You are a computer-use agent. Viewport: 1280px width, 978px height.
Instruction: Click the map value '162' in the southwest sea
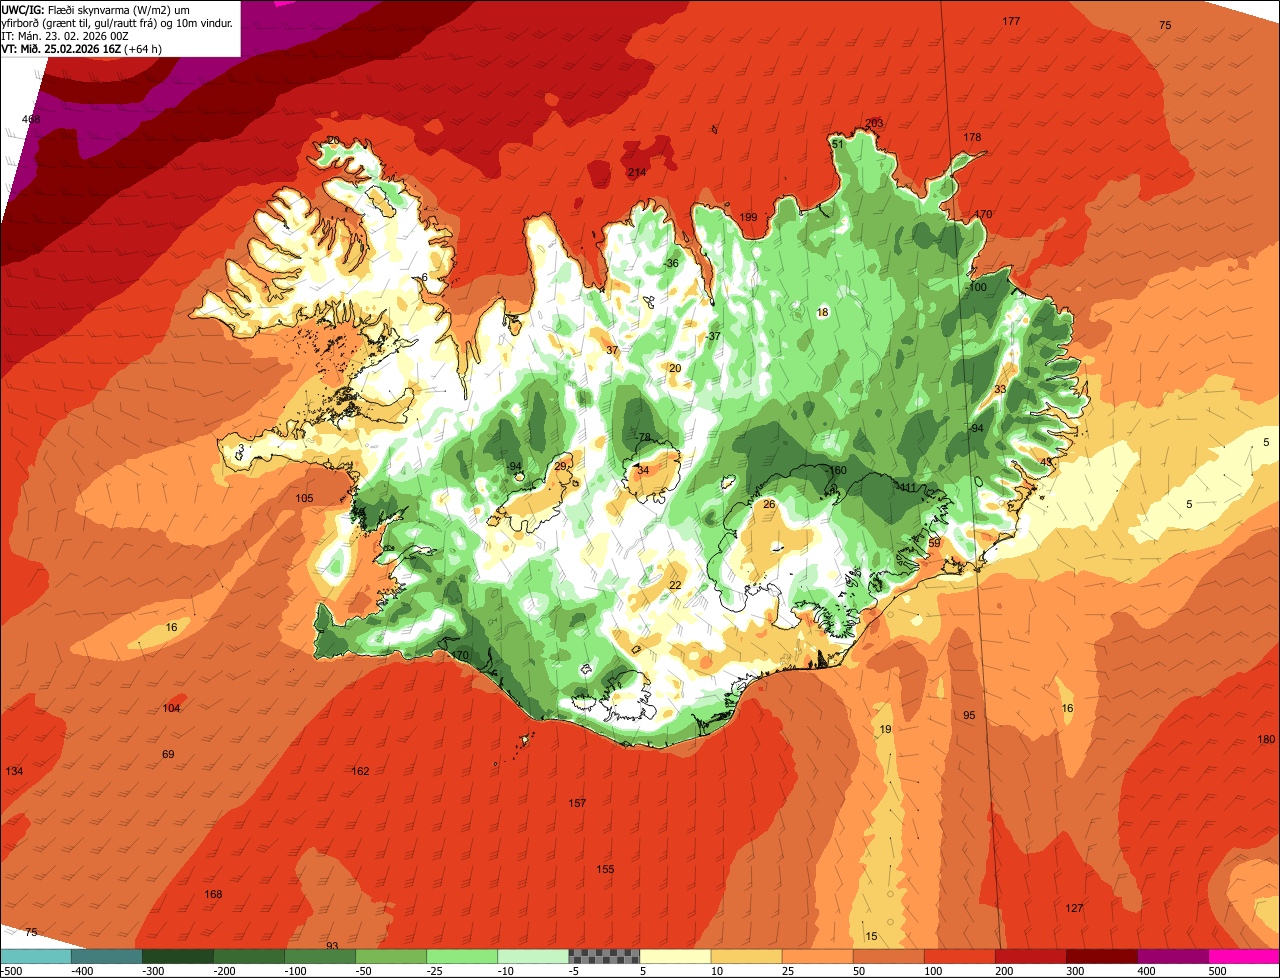[x=360, y=771]
